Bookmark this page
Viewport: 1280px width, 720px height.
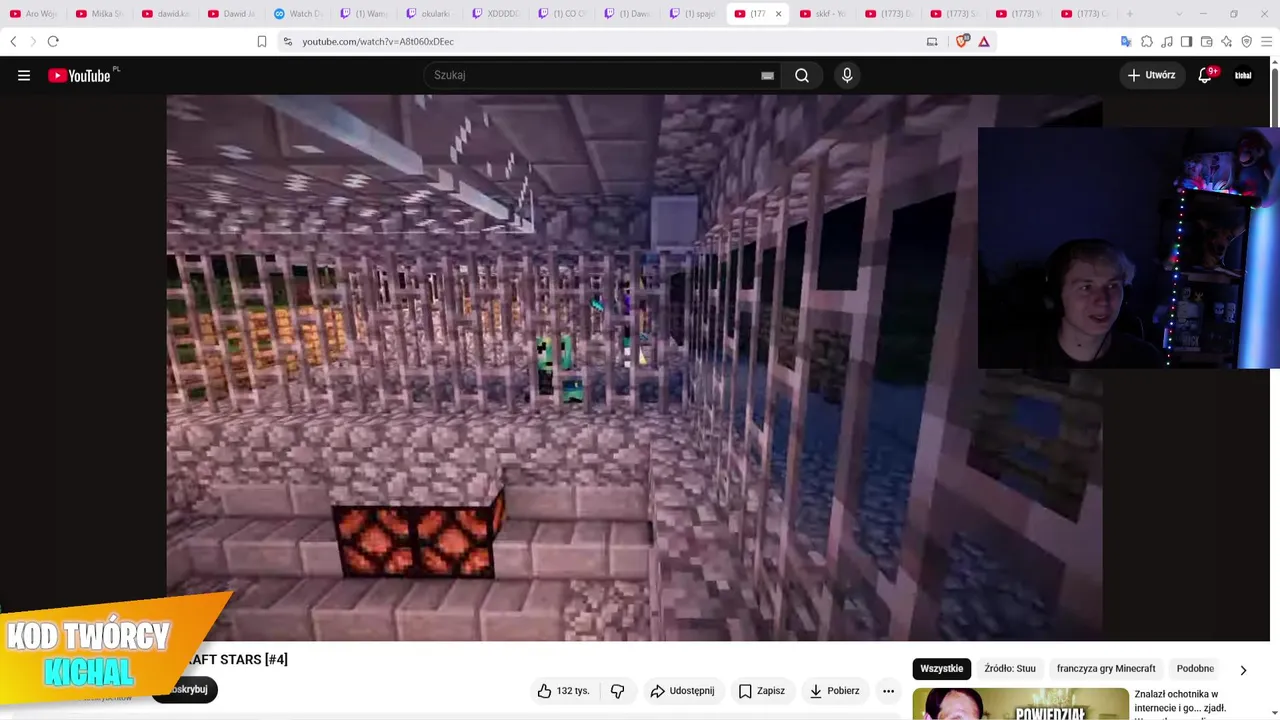(x=262, y=41)
